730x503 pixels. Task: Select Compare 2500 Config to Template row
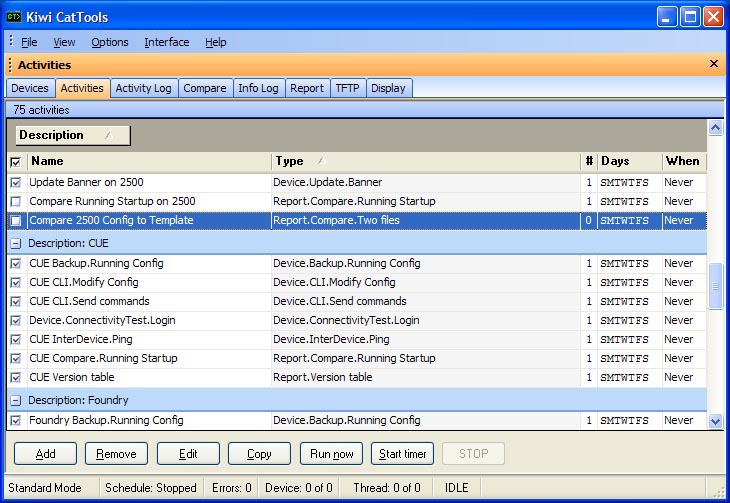click(x=357, y=220)
